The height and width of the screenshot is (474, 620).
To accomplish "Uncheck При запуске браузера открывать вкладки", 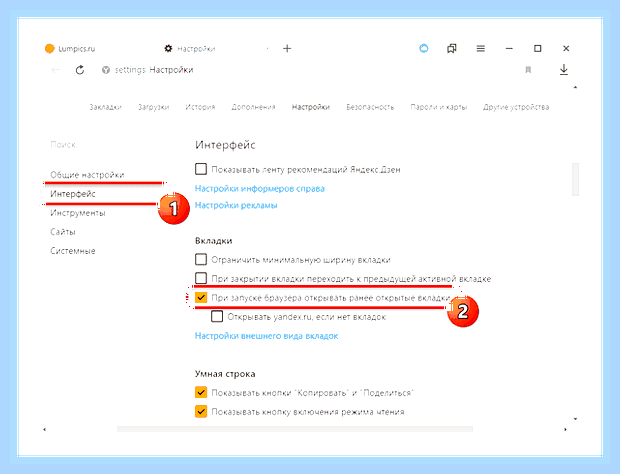I will 201,297.
